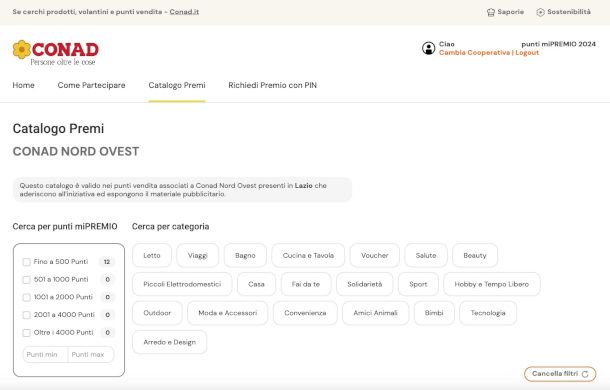Screen dimensions: 610x390
Task: Click the Sostenibilità plus circle icon
Action: (x=540, y=12)
